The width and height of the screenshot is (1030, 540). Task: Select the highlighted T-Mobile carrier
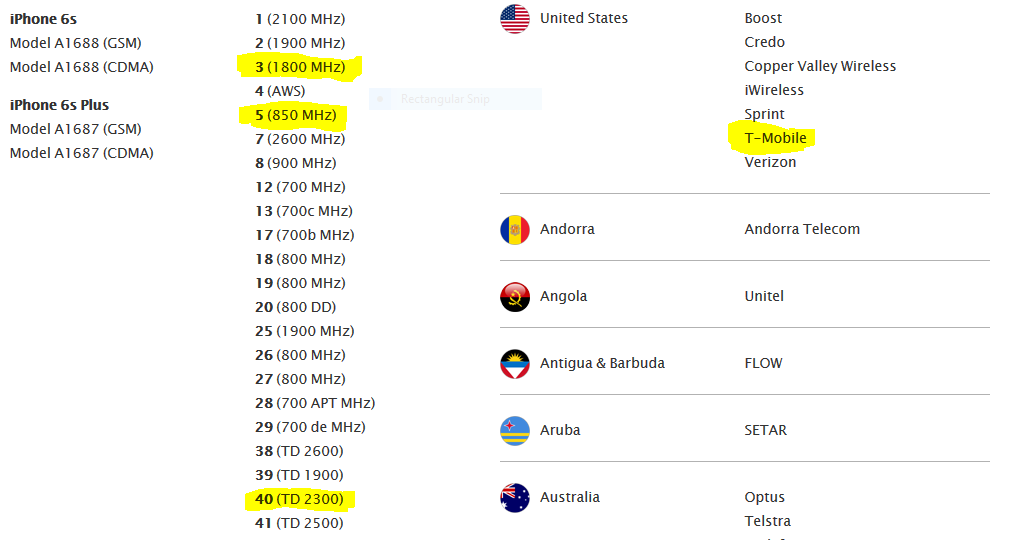click(x=775, y=138)
